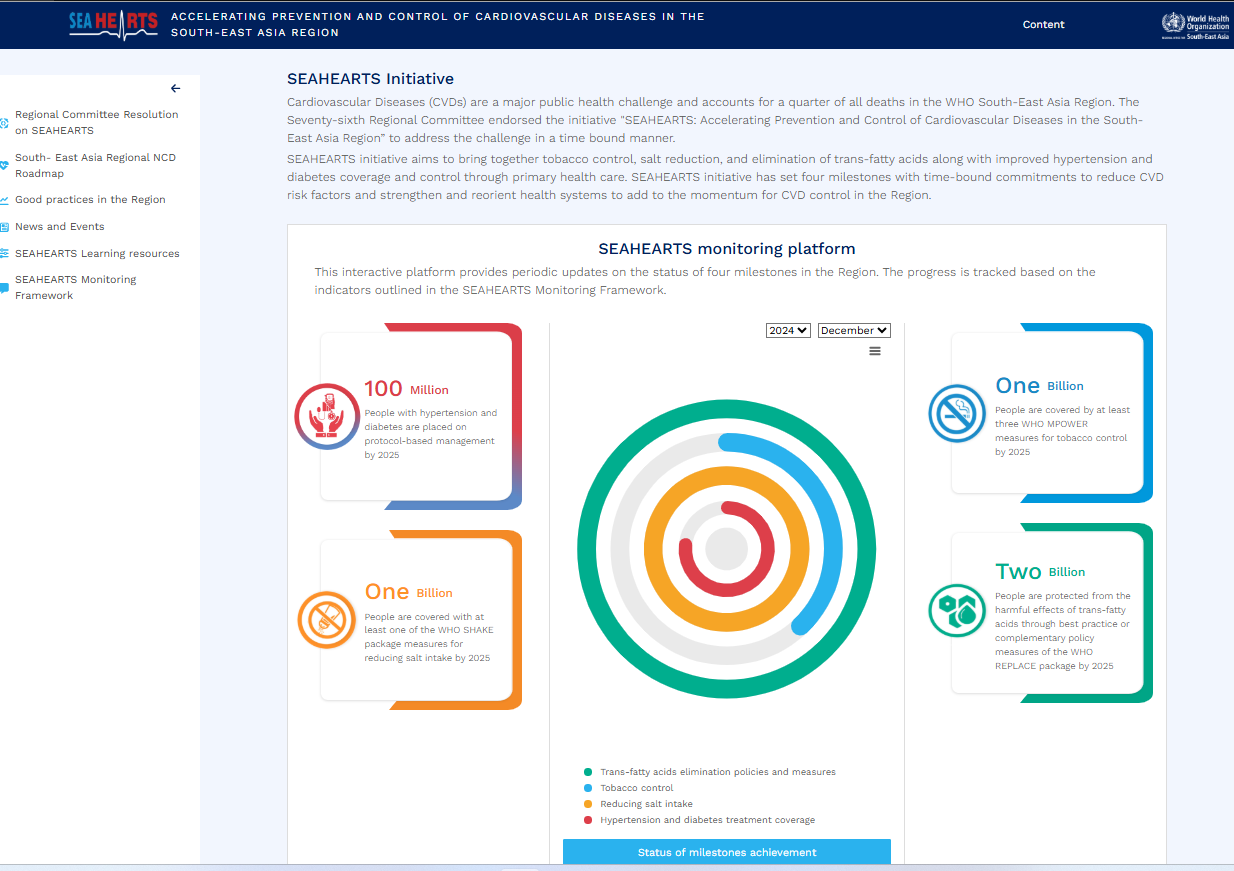Open the chart hamburger context menu
The width and height of the screenshot is (1234, 871).
pyautogui.click(x=875, y=351)
